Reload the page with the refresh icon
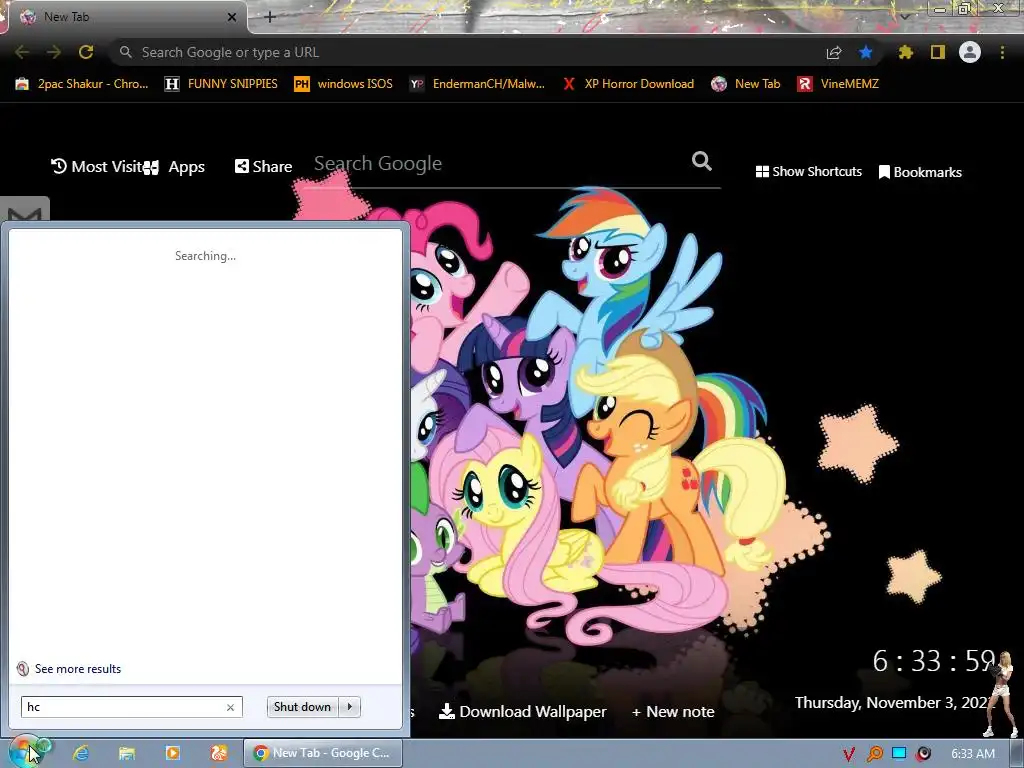Image resolution: width=1024 pixels, height=768 pixels. tap(86, 52)
